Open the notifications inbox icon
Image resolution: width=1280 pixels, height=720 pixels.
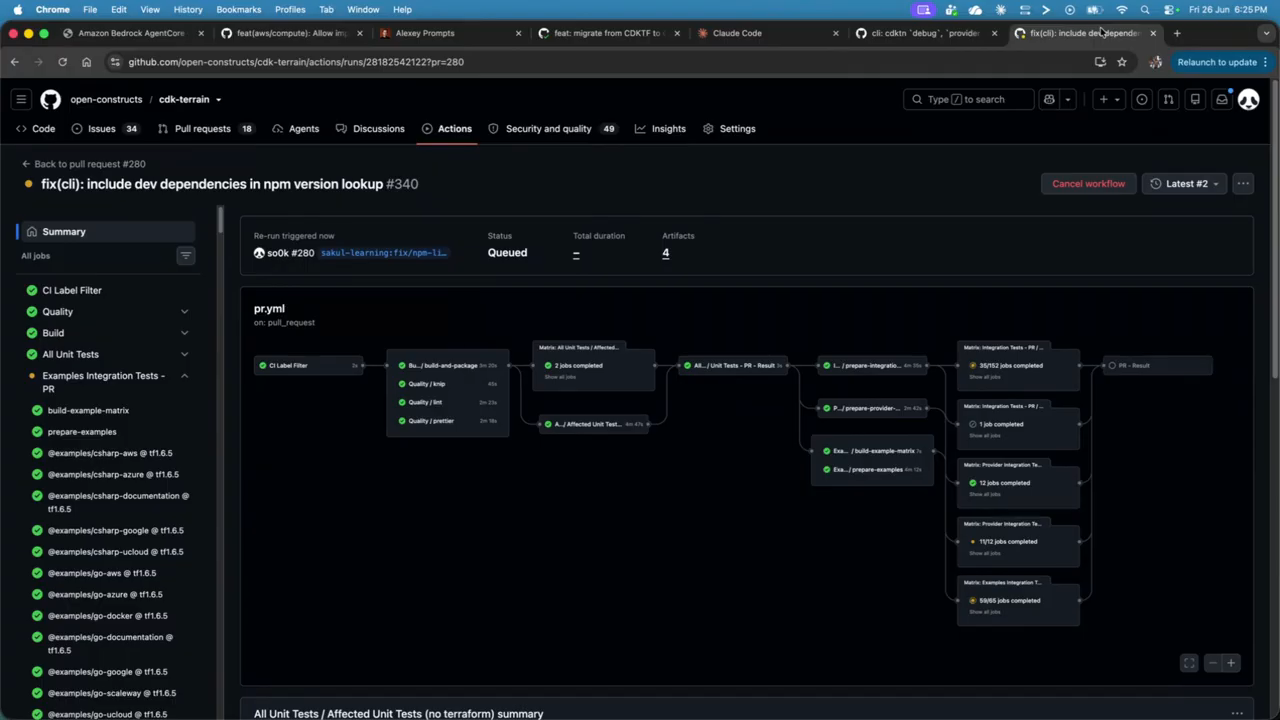pos(1221,99)
